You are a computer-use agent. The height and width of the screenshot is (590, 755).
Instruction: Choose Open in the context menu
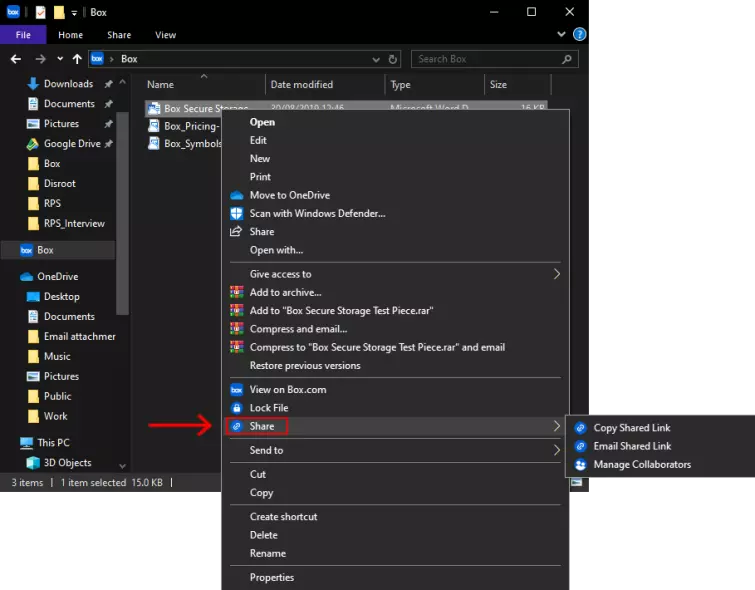click(262, 122)
